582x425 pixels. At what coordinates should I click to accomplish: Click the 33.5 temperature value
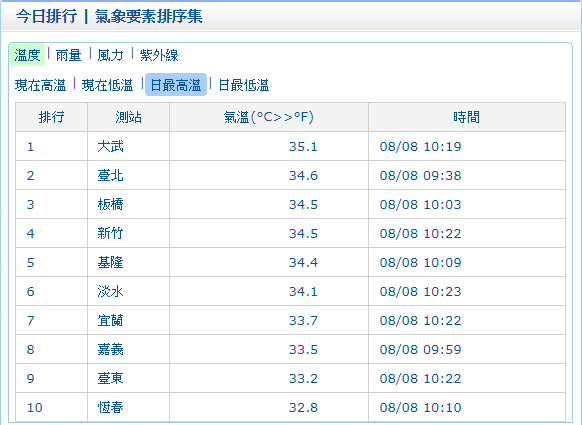(x=303, y=350)
